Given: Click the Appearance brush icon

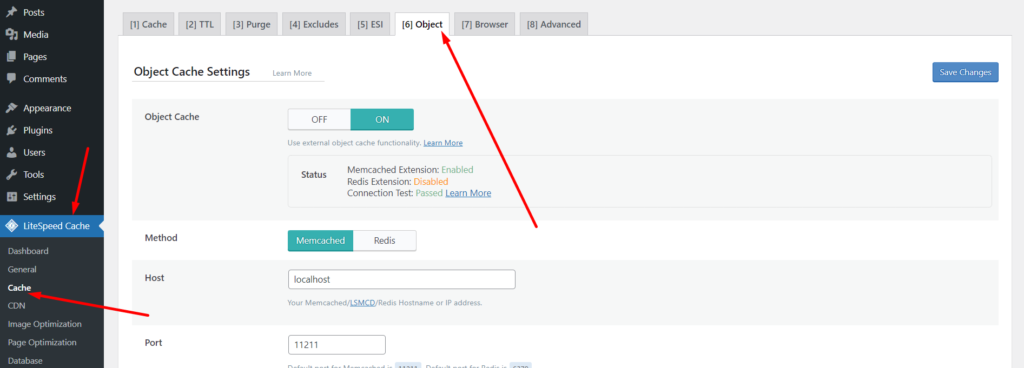Looking at the screenshot, I should [11, 108].
